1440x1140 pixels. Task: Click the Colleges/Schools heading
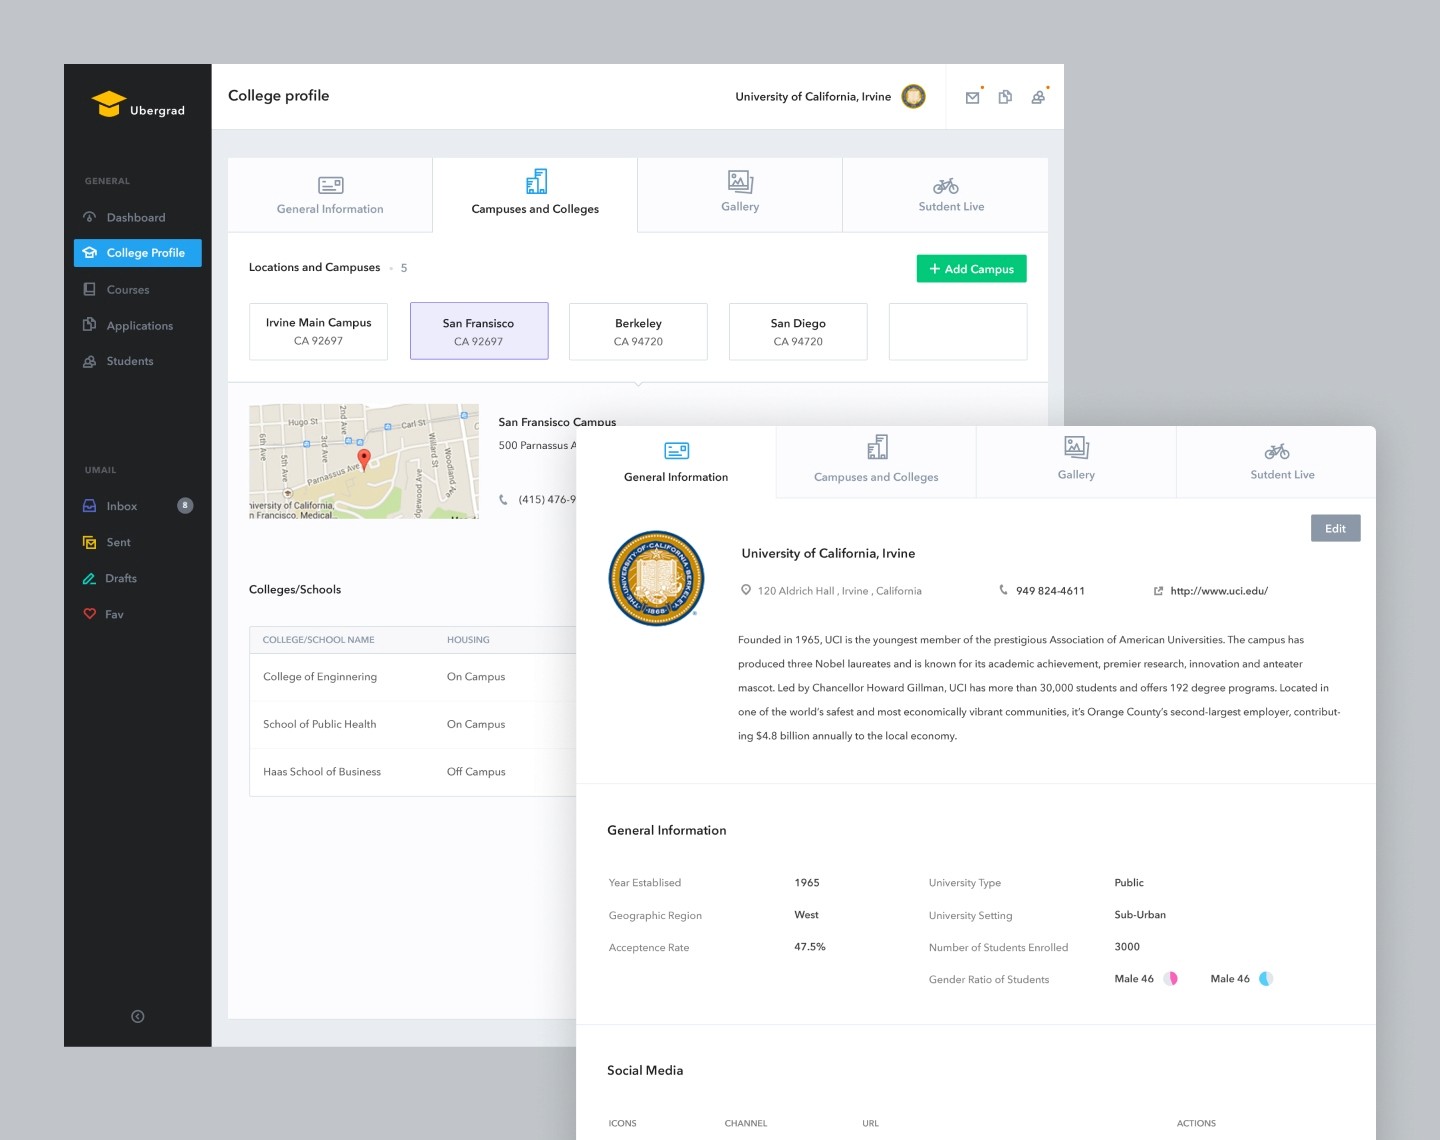(x=295, y=590)
